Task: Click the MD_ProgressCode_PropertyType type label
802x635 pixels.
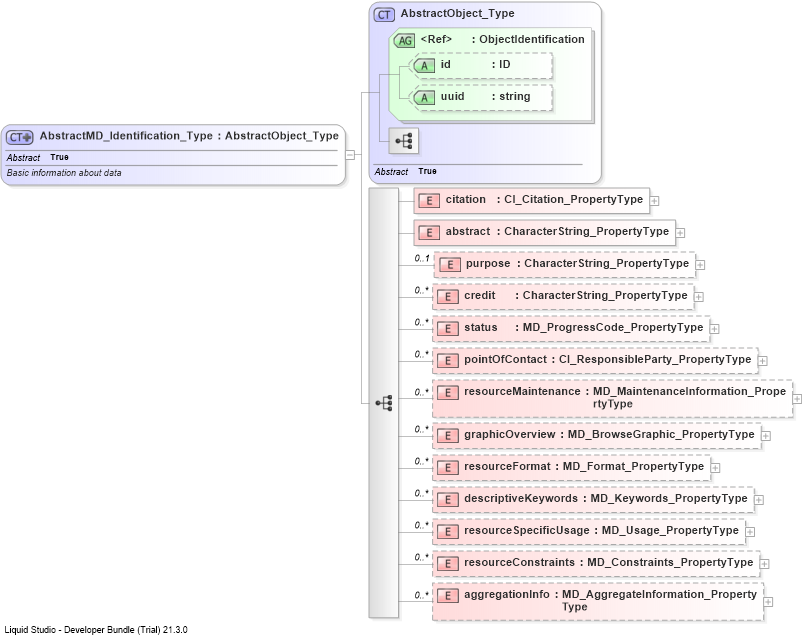Action: pyautogui.click(x=613, y=327)
